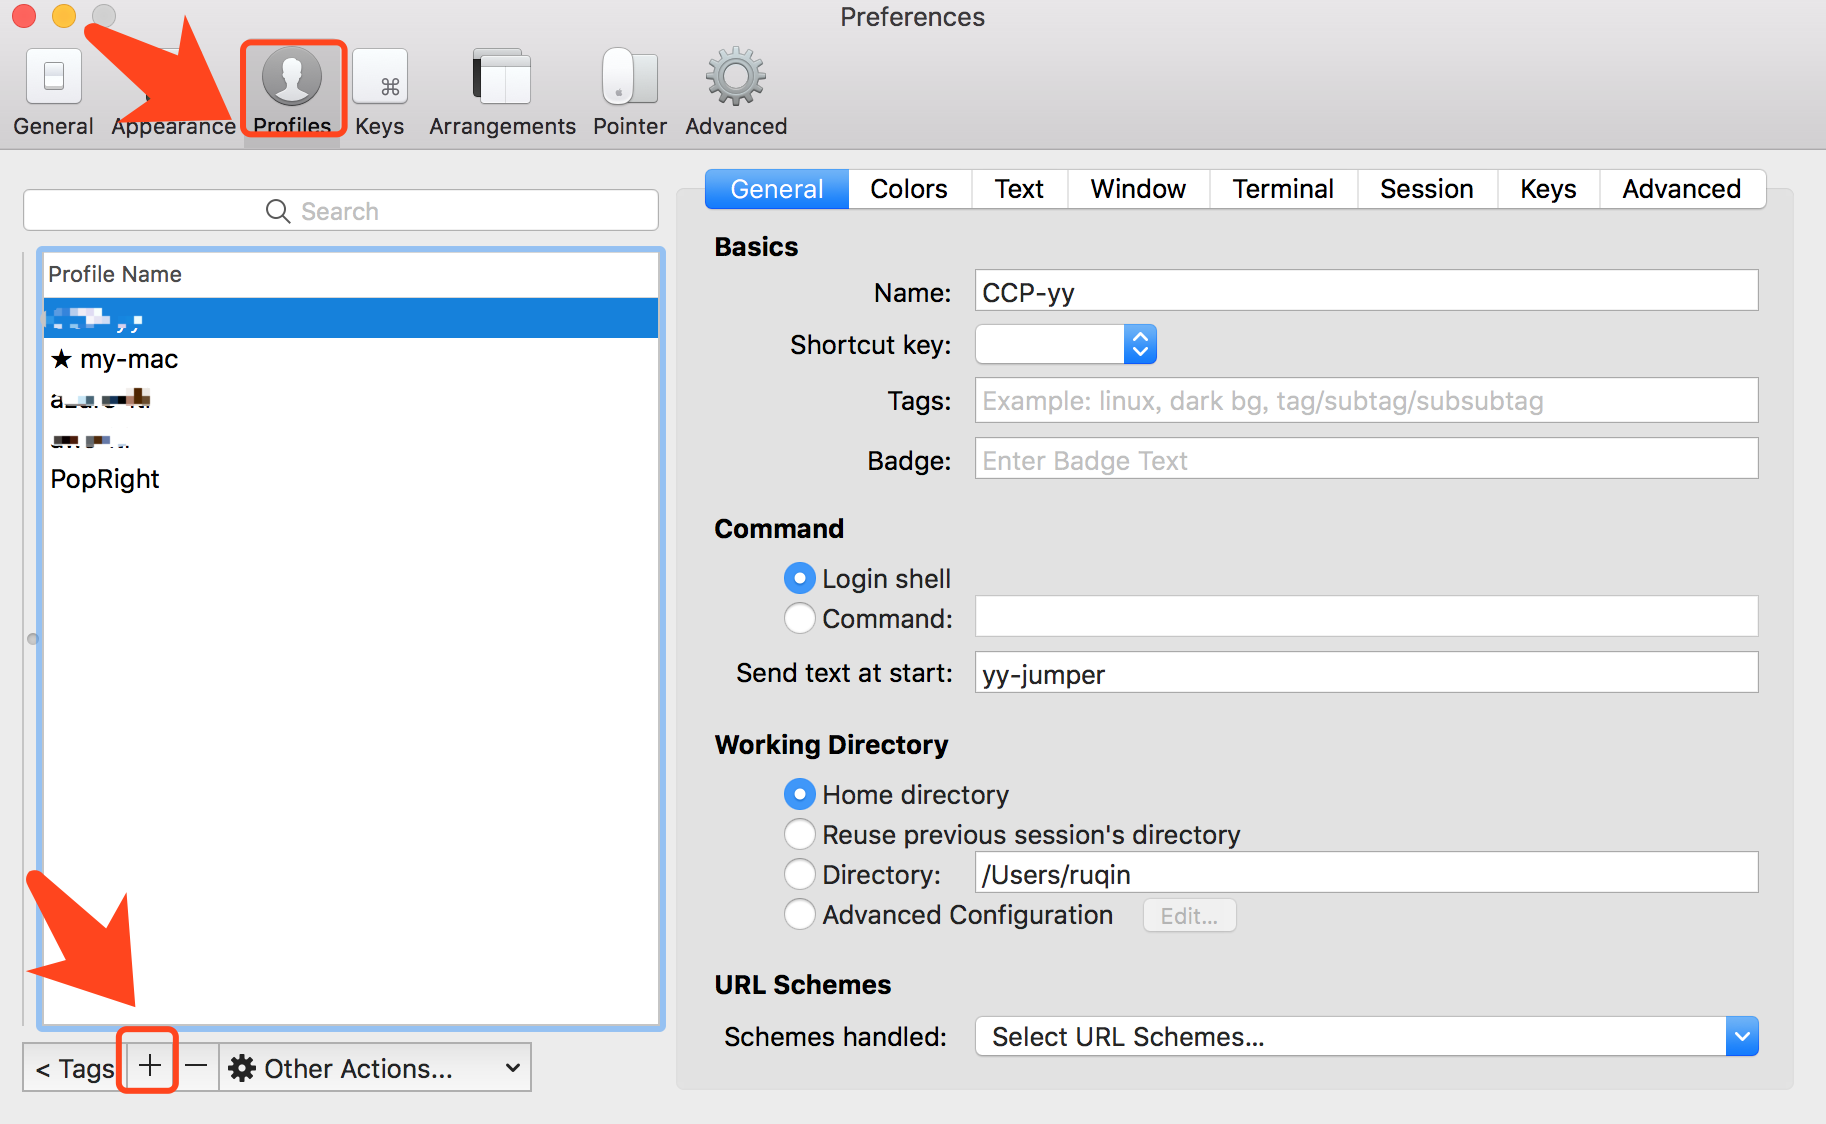Open the Profiles preferences pane
The height and width of the screenshot is (1124, 1826).
292,90
